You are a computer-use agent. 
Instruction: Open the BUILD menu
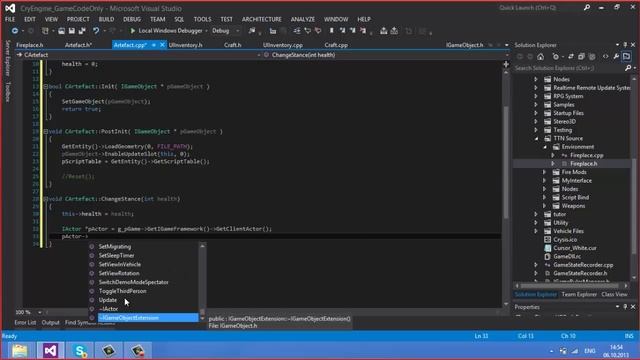(106, 19)
